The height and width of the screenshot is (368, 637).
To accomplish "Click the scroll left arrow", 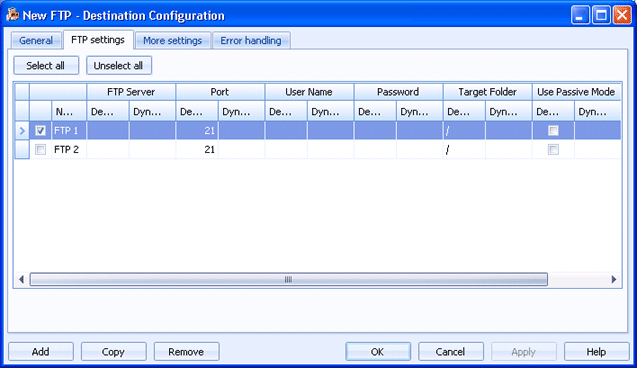I will (22, 279).
